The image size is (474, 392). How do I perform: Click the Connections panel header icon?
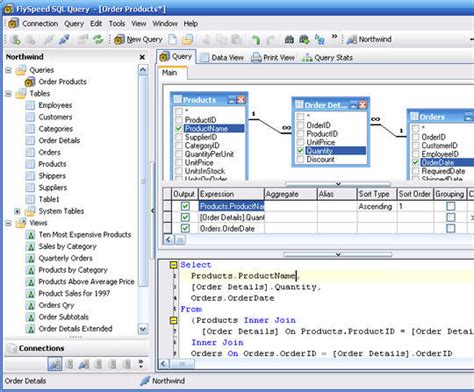tap(12, 348)
